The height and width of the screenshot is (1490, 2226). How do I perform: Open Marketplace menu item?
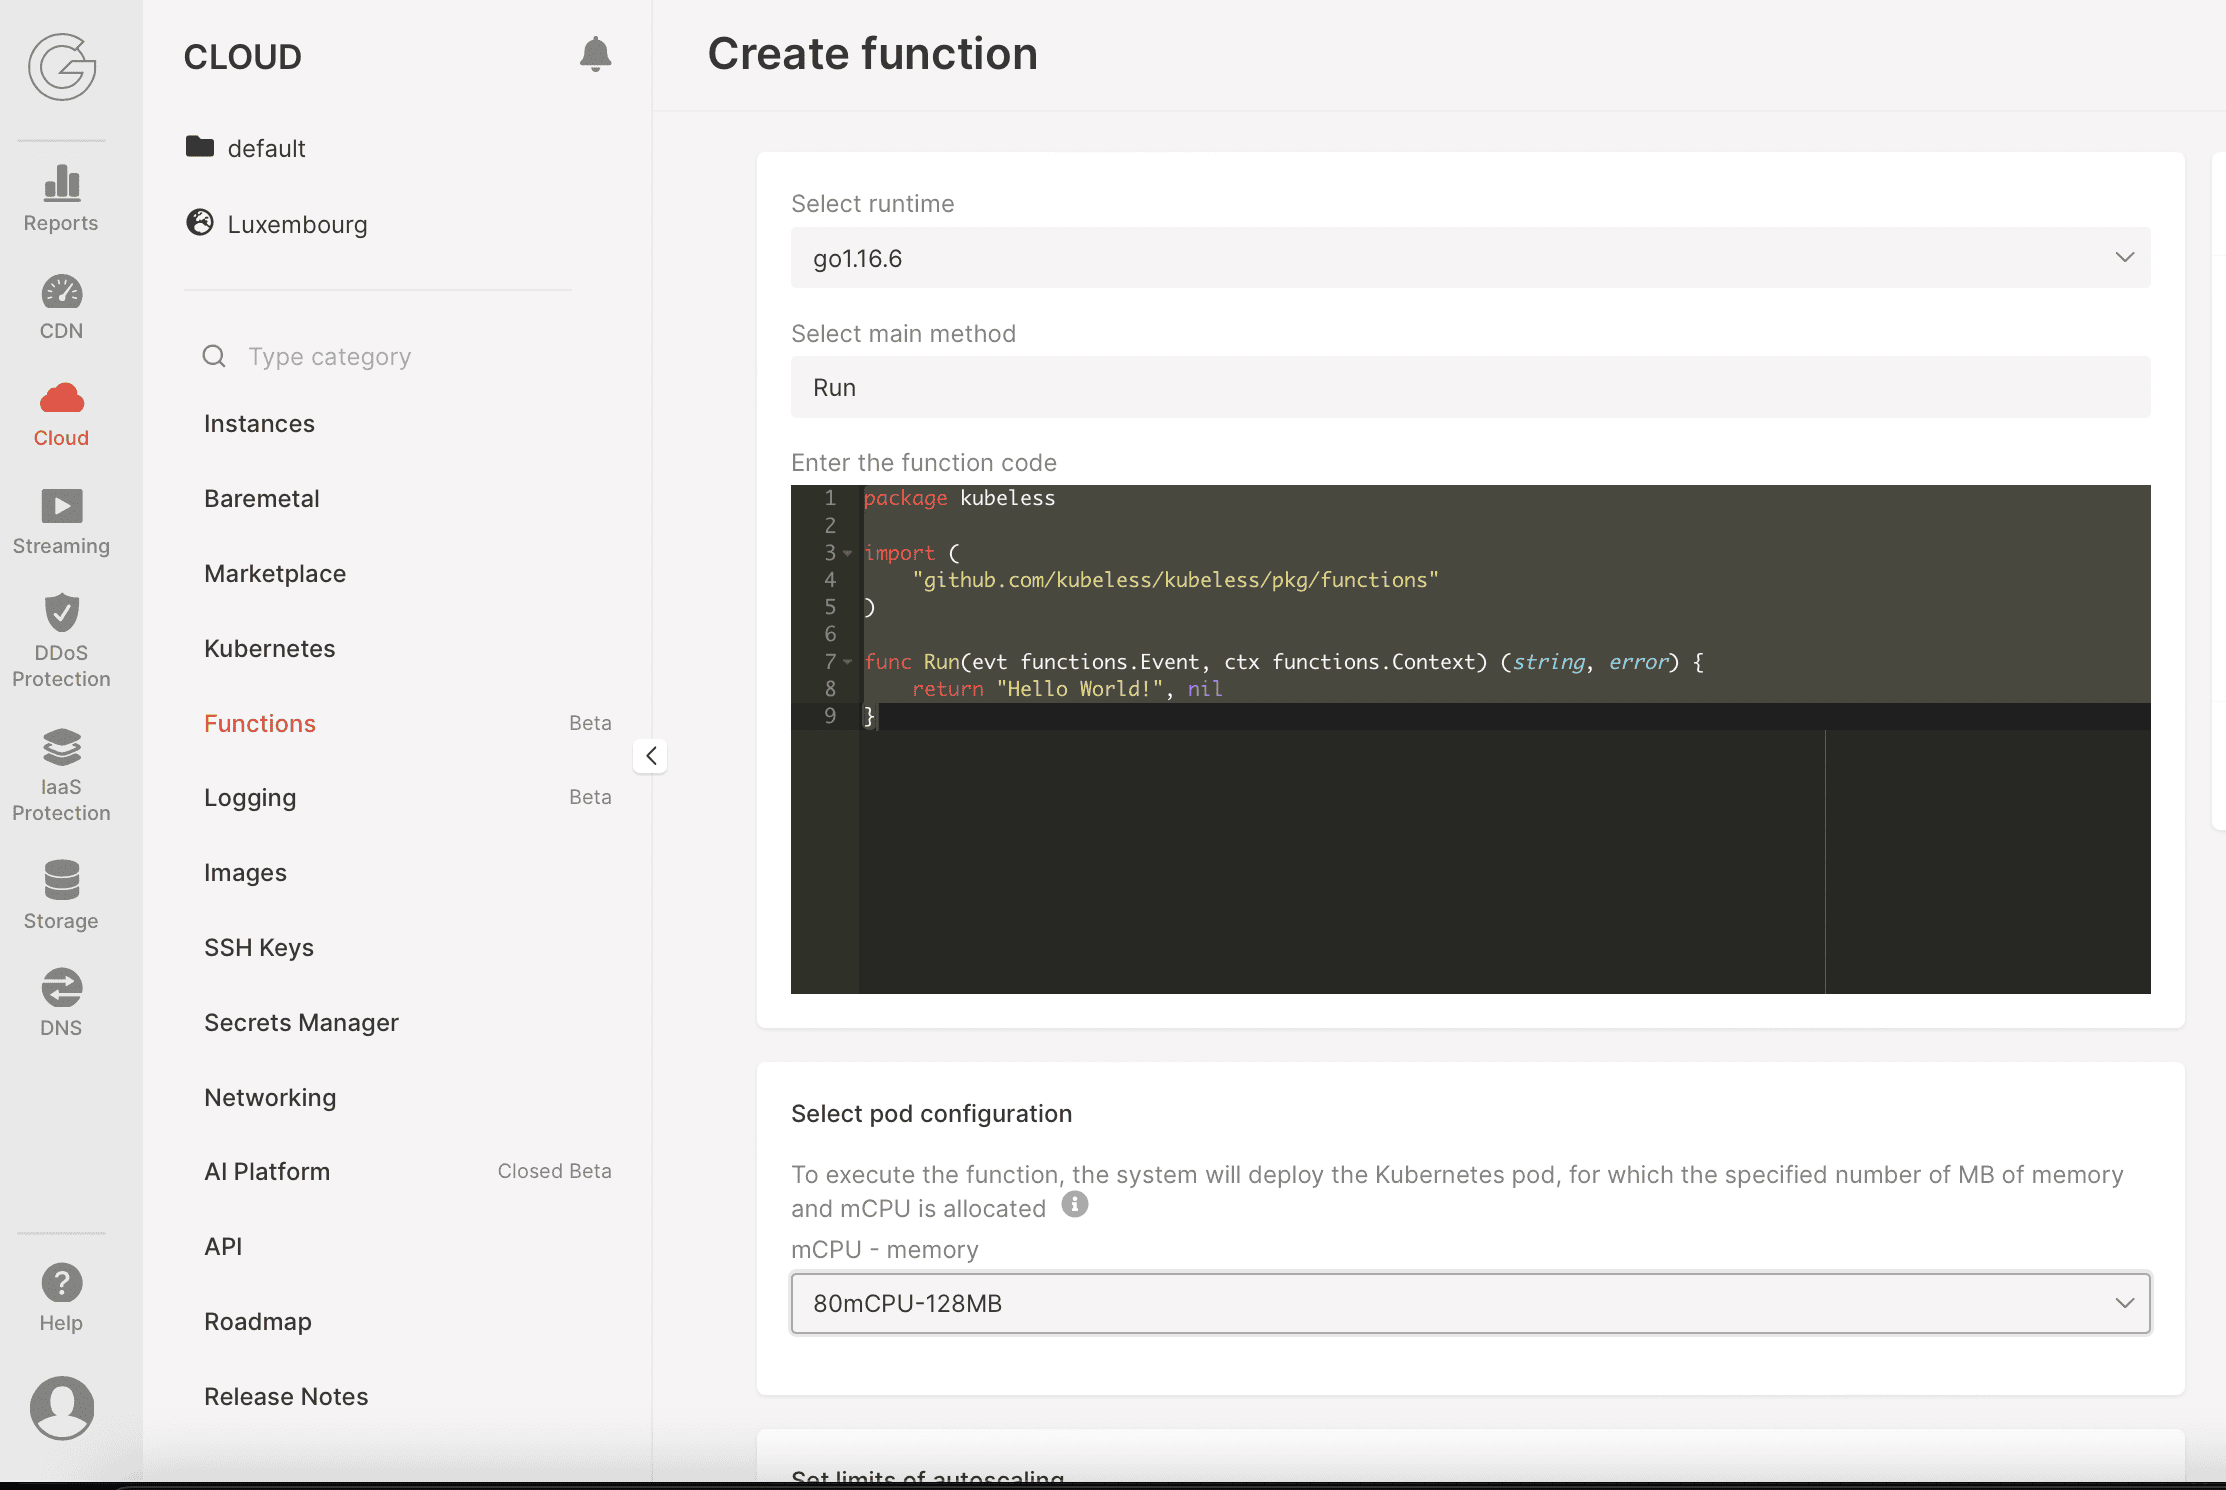tap(275, 574)
